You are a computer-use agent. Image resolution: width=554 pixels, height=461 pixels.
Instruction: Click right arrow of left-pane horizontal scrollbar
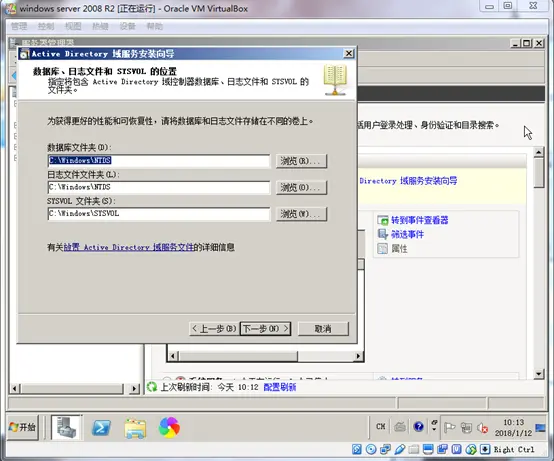click(134, 389)
